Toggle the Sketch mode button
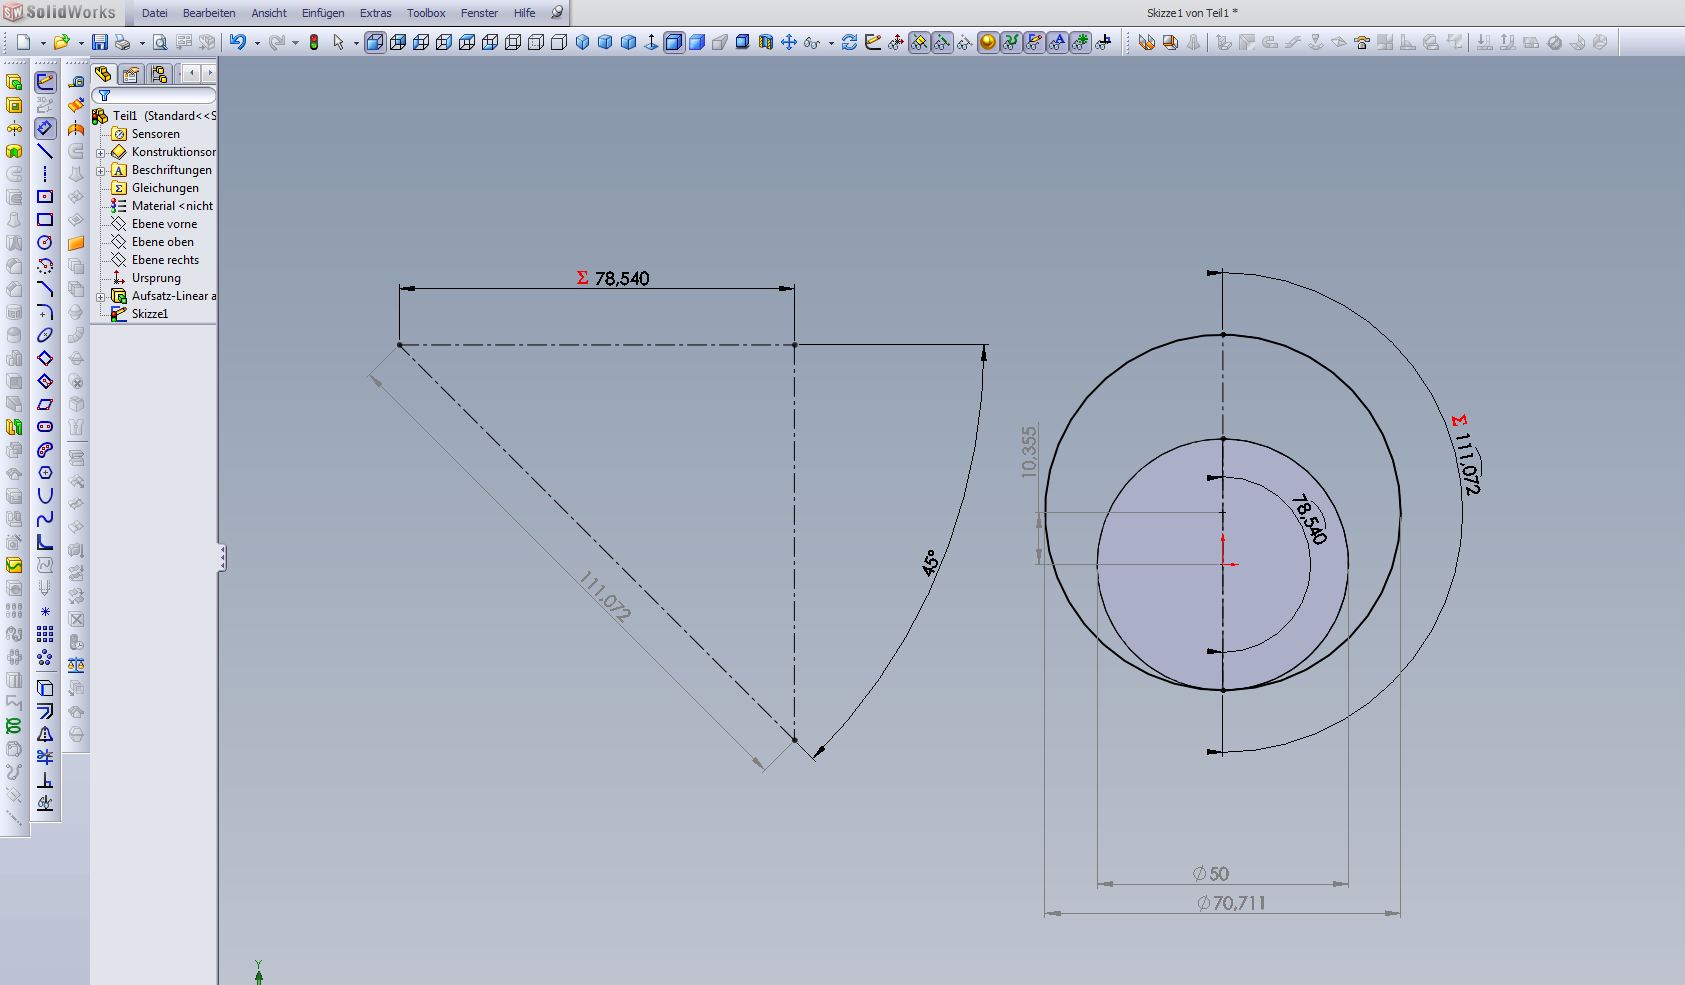 click(45, 82)
